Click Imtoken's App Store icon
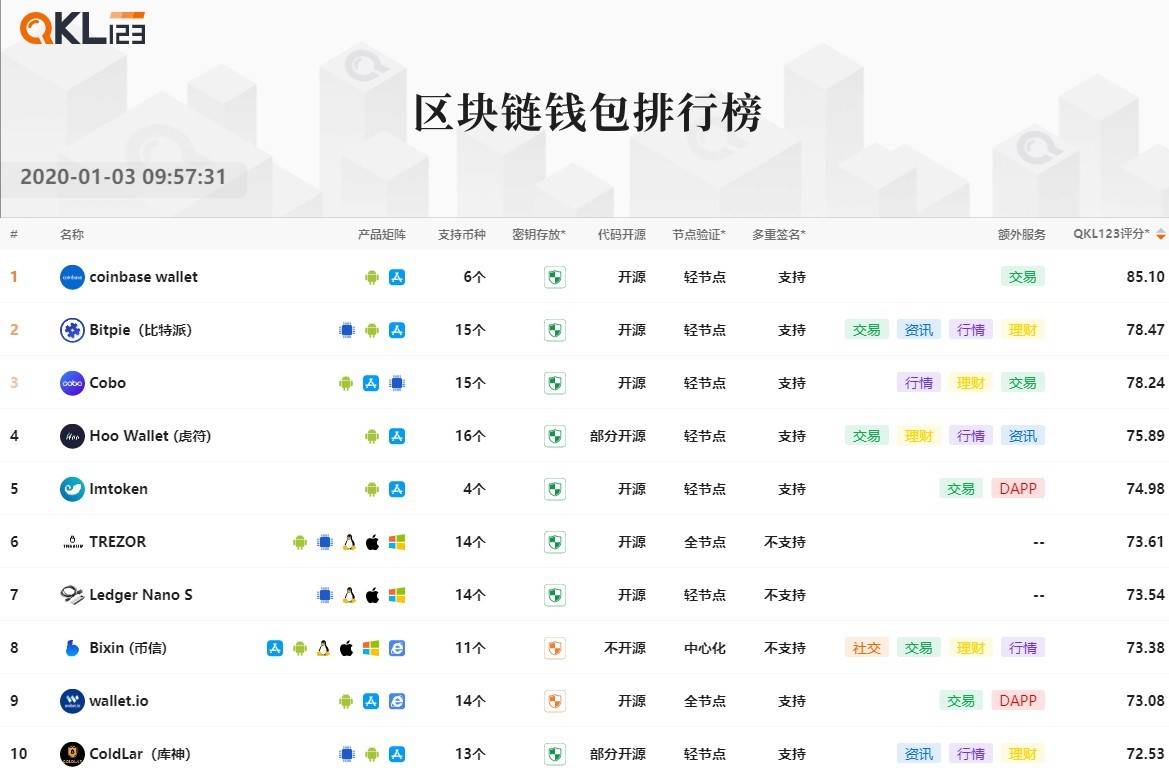Image resolution: width=1169 pixels, height=778 pixels. pyautogui.click(x=397, y=489)
